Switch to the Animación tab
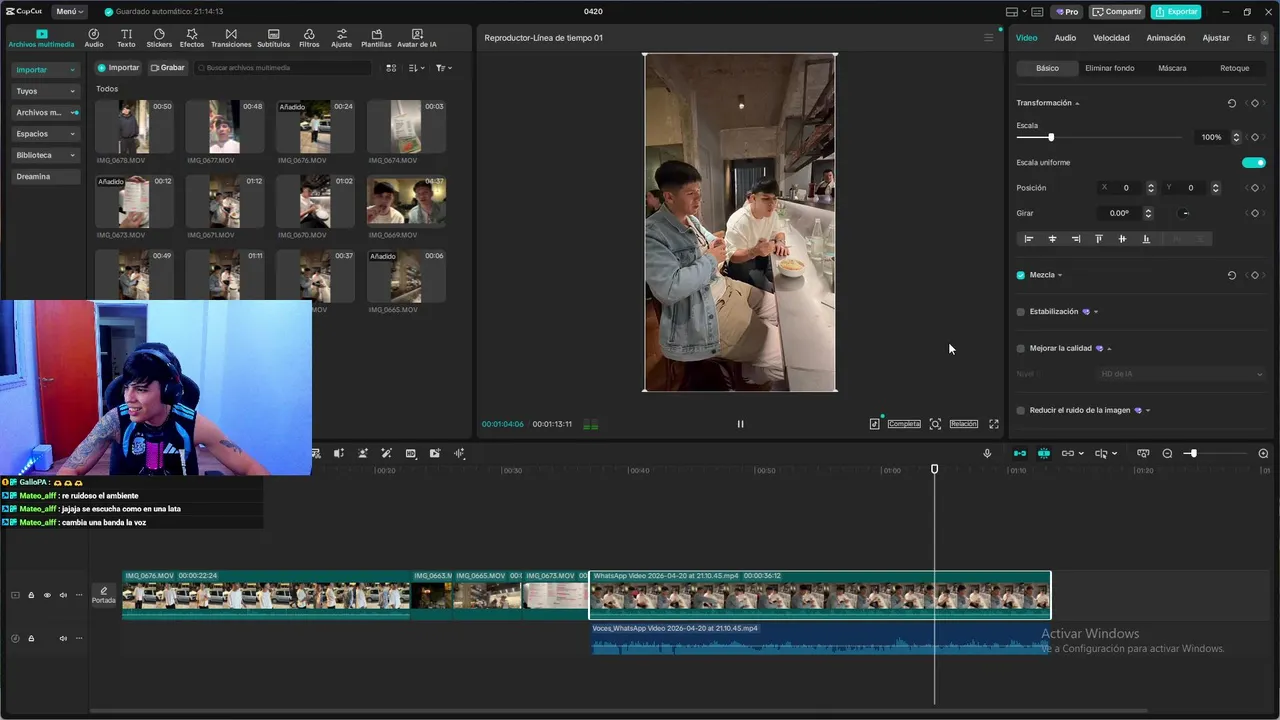Viewport: 1280px width, 720px height. click(1166, 38)
